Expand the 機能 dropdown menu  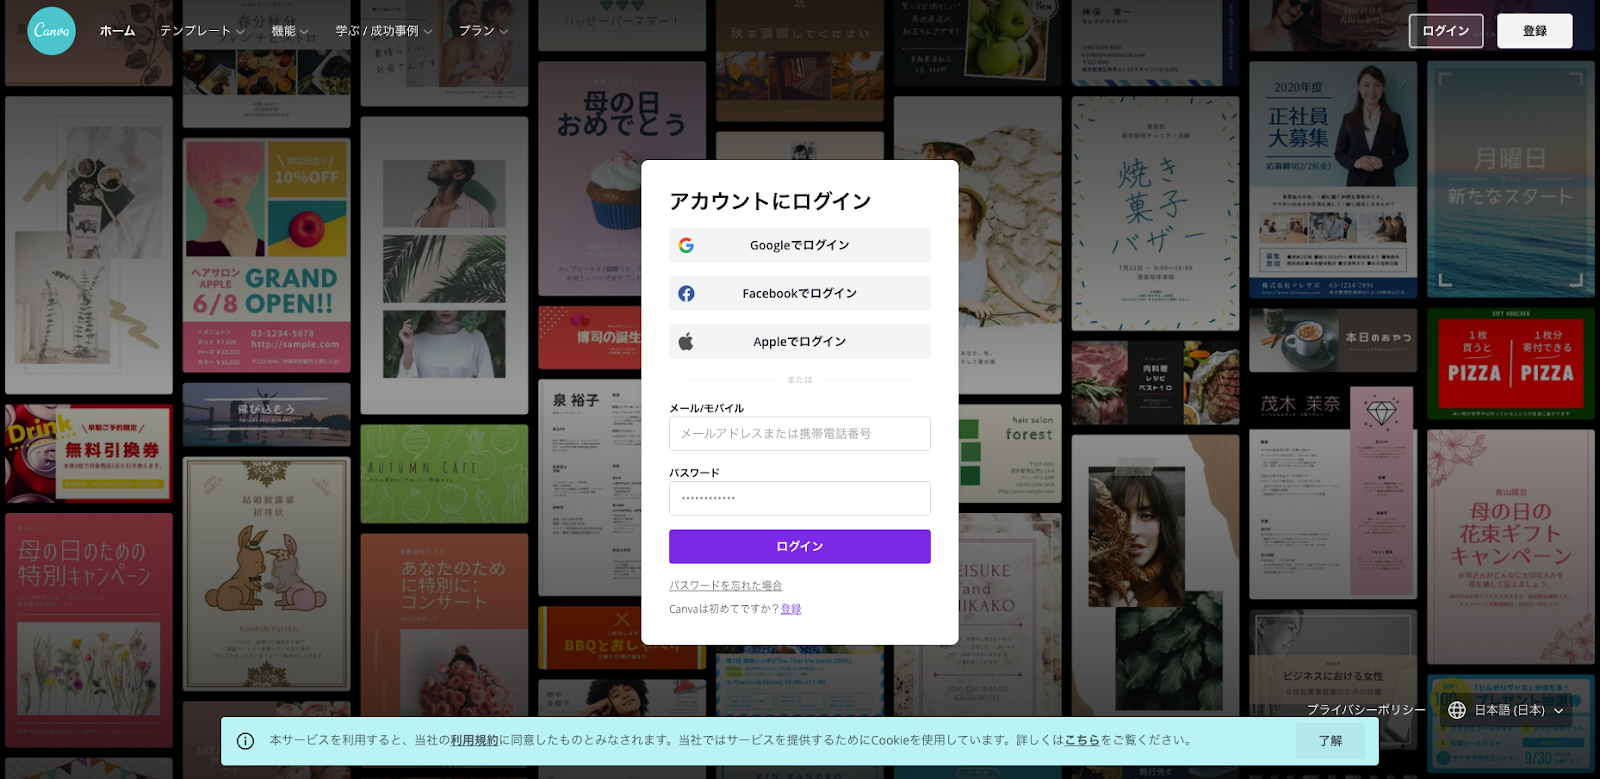tap(290, 31)
